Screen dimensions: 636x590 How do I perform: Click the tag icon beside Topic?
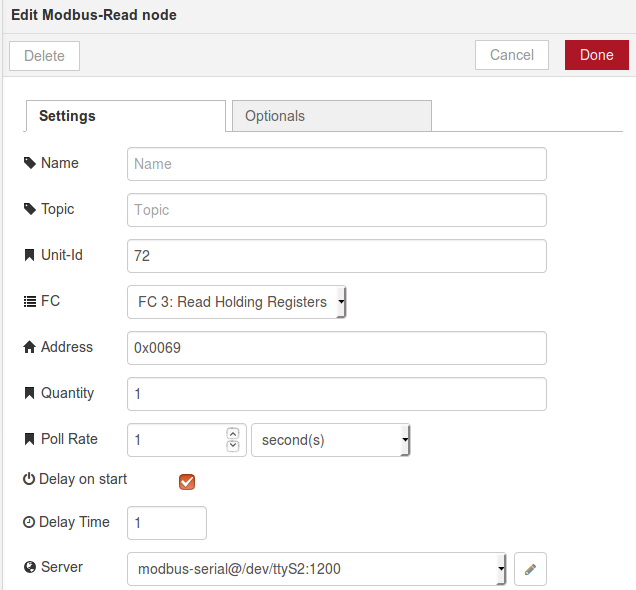(30, 209)
